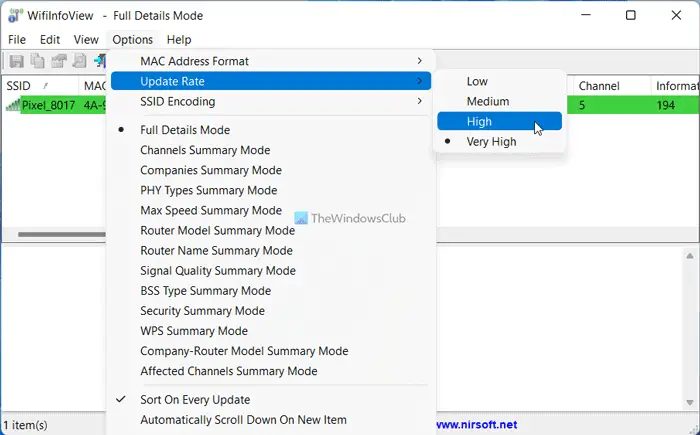Viewport: 700px width, 435px height.
Task: Close the WifiInfoView window
Action: click(x=676, y=15)
